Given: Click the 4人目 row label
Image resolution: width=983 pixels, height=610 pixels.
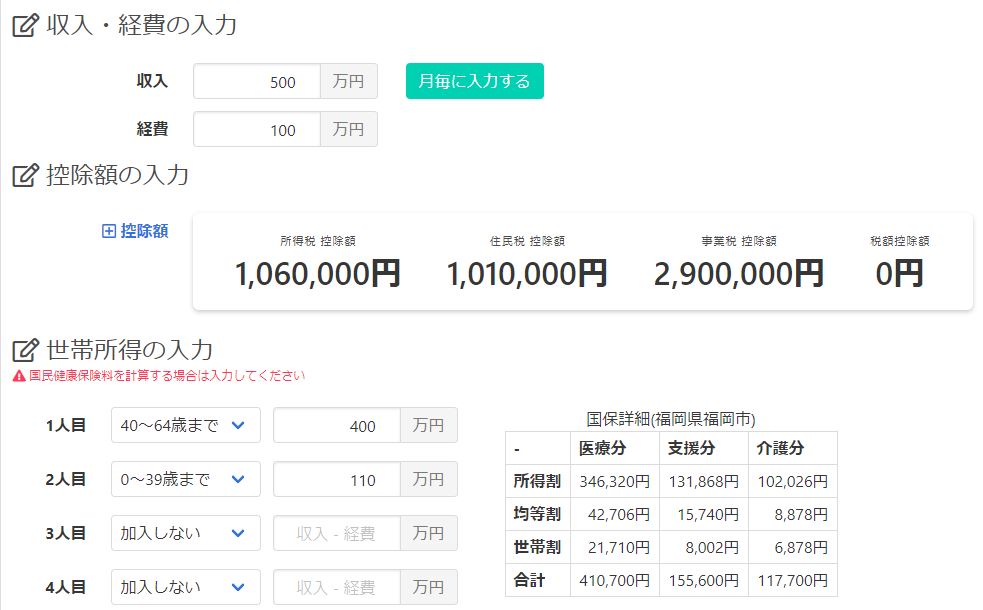Looking at the screenshot, I should pyautogui.click(x=65, y=587).
